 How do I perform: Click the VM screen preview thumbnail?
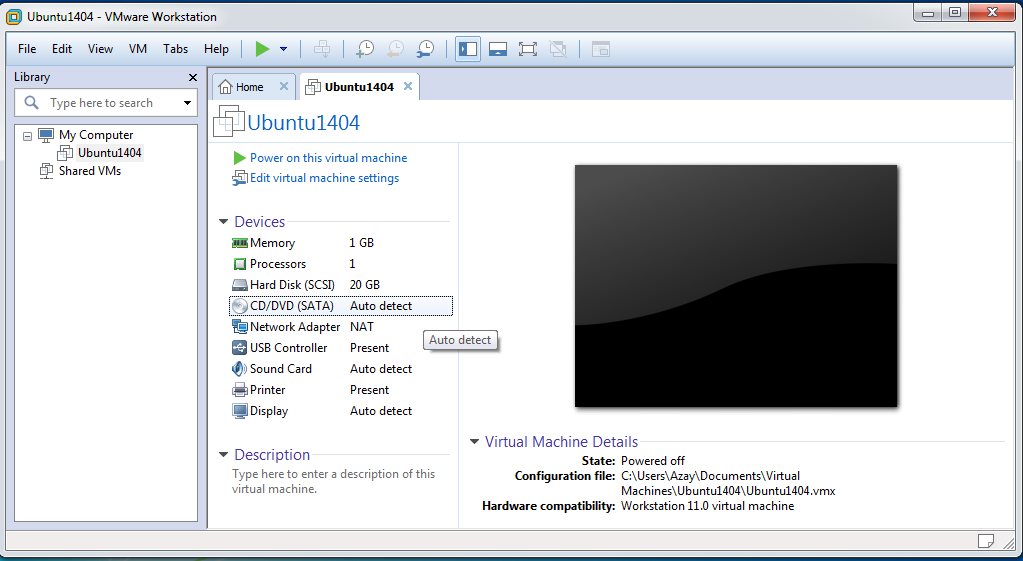[x=735, y=286]
